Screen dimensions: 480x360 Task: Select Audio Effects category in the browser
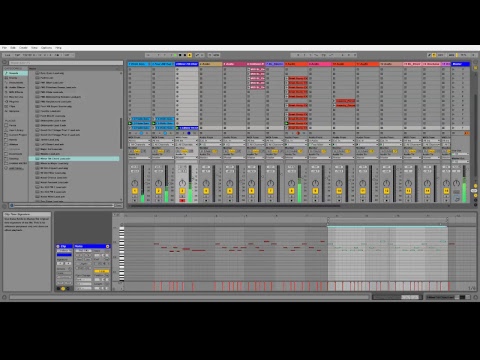click(x=16, y=87)
